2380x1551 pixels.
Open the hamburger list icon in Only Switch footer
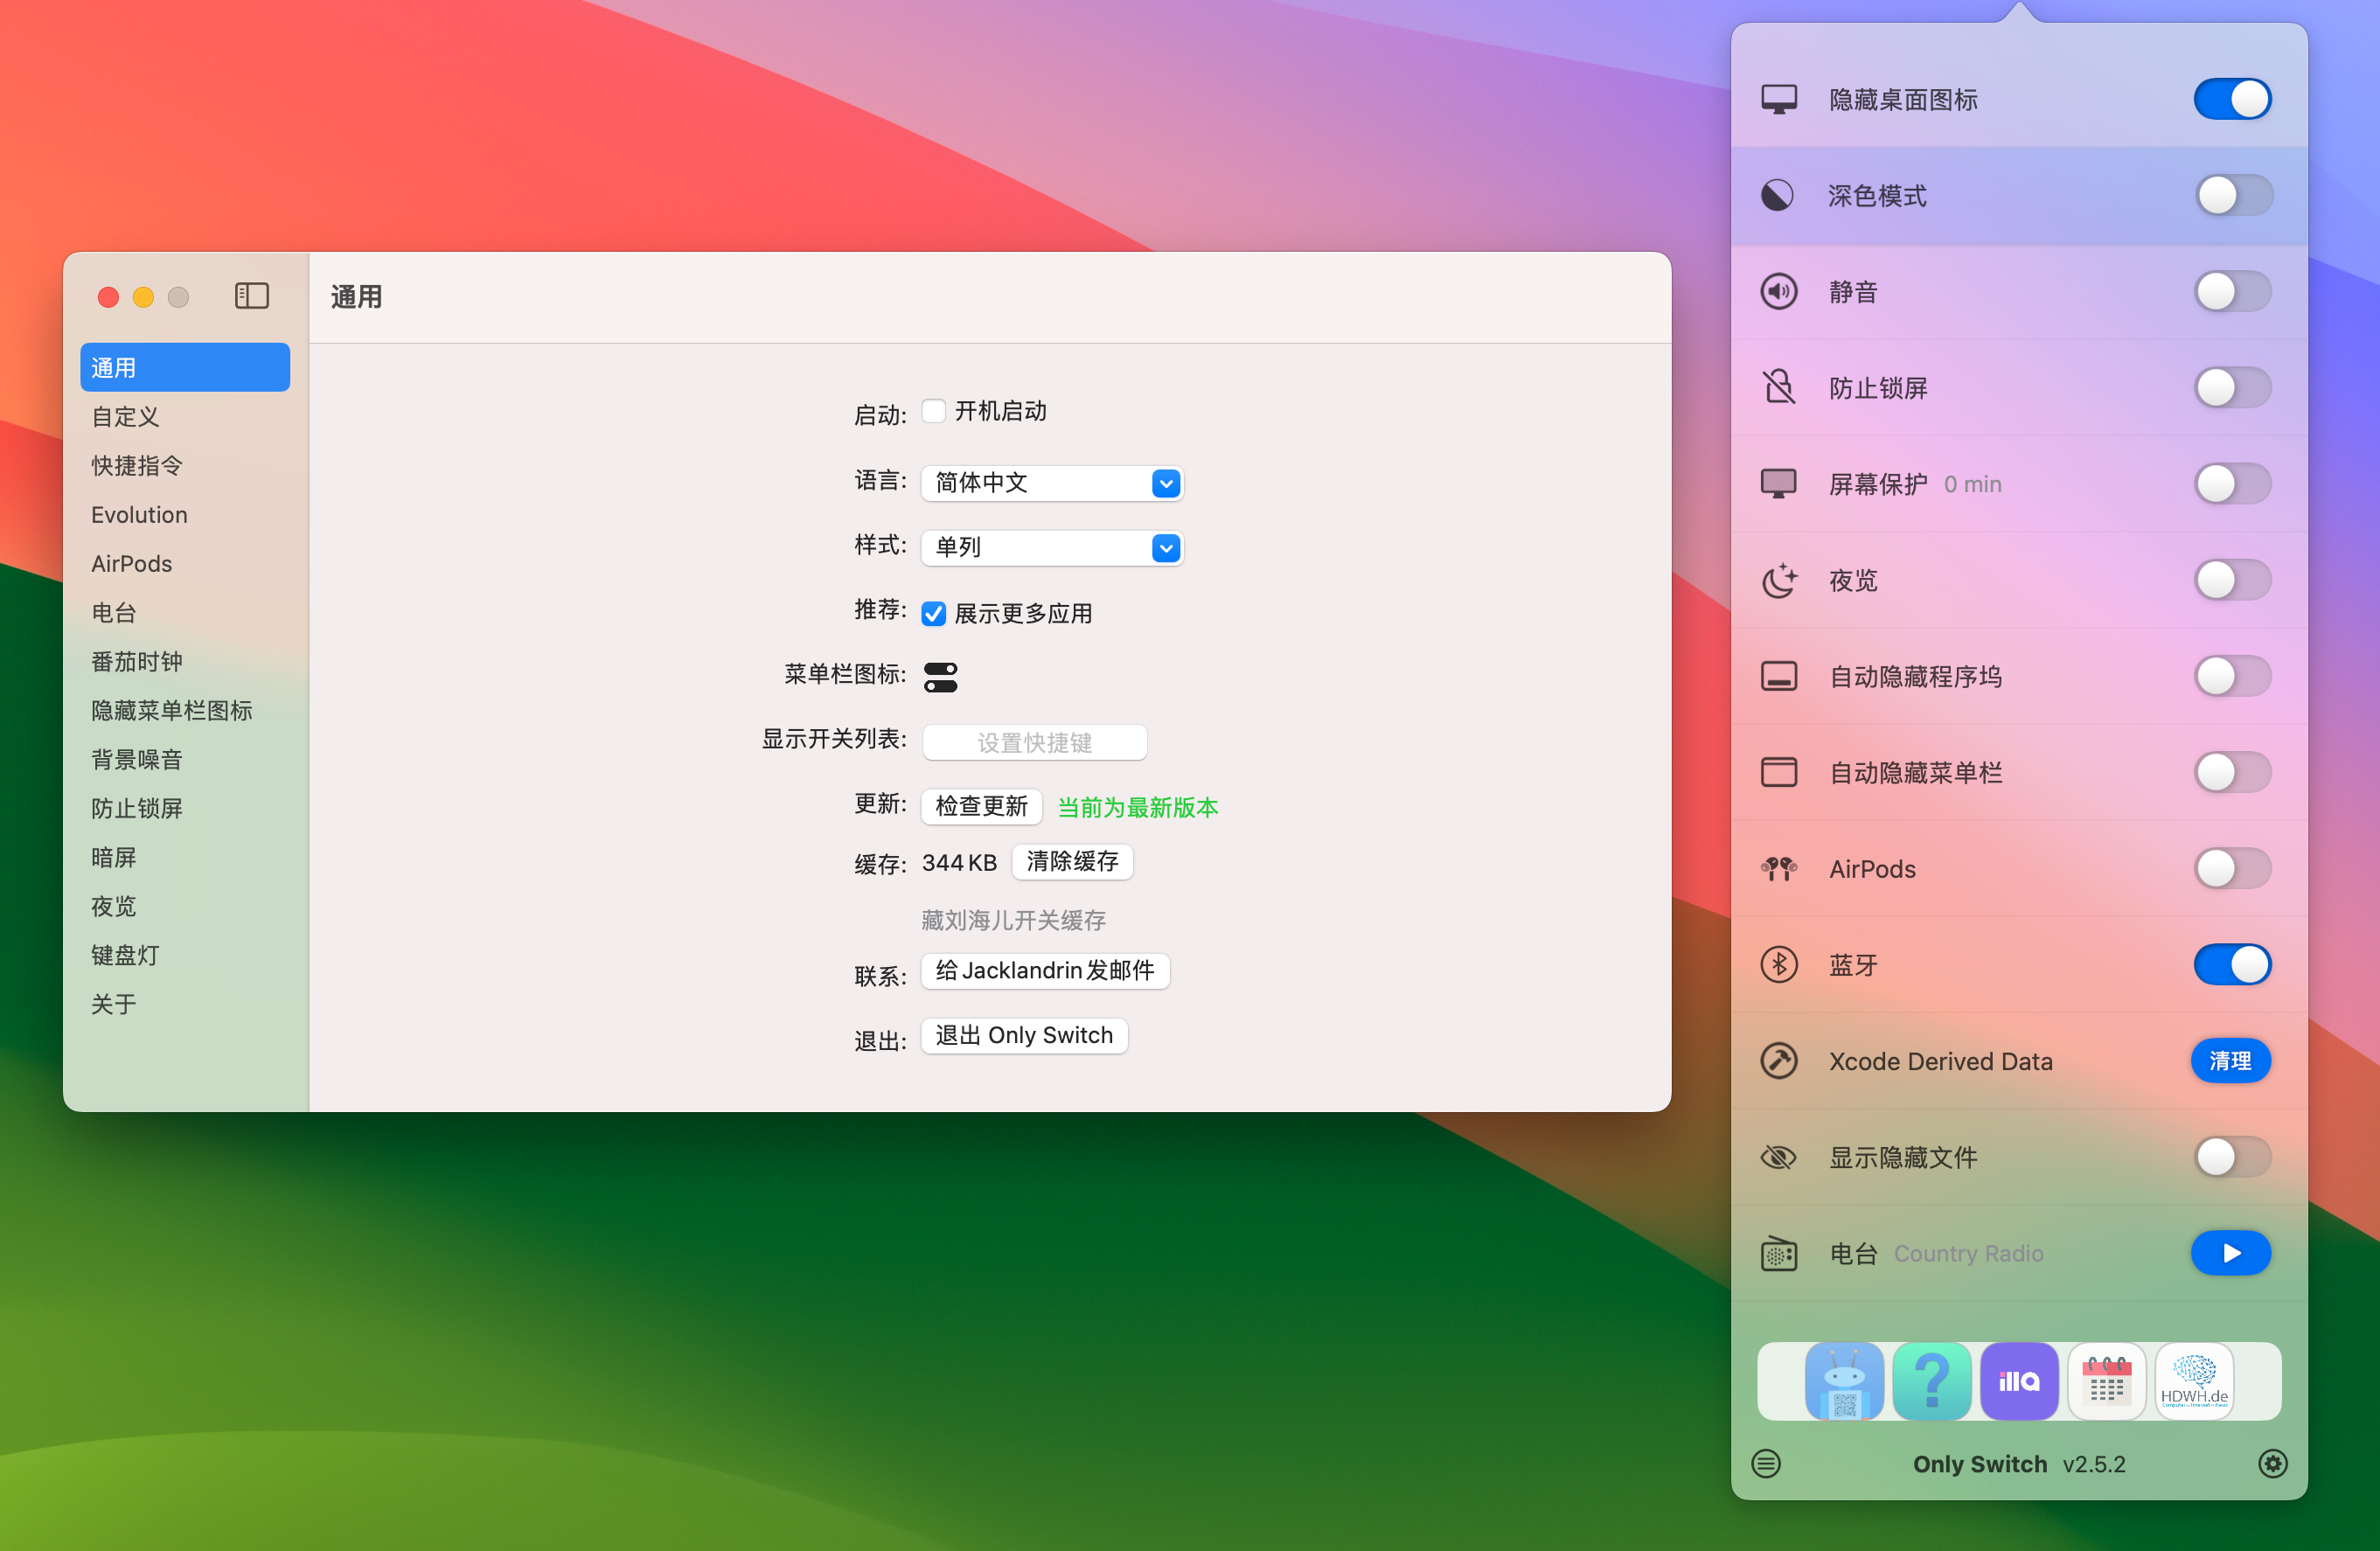coord(1766,1464)
